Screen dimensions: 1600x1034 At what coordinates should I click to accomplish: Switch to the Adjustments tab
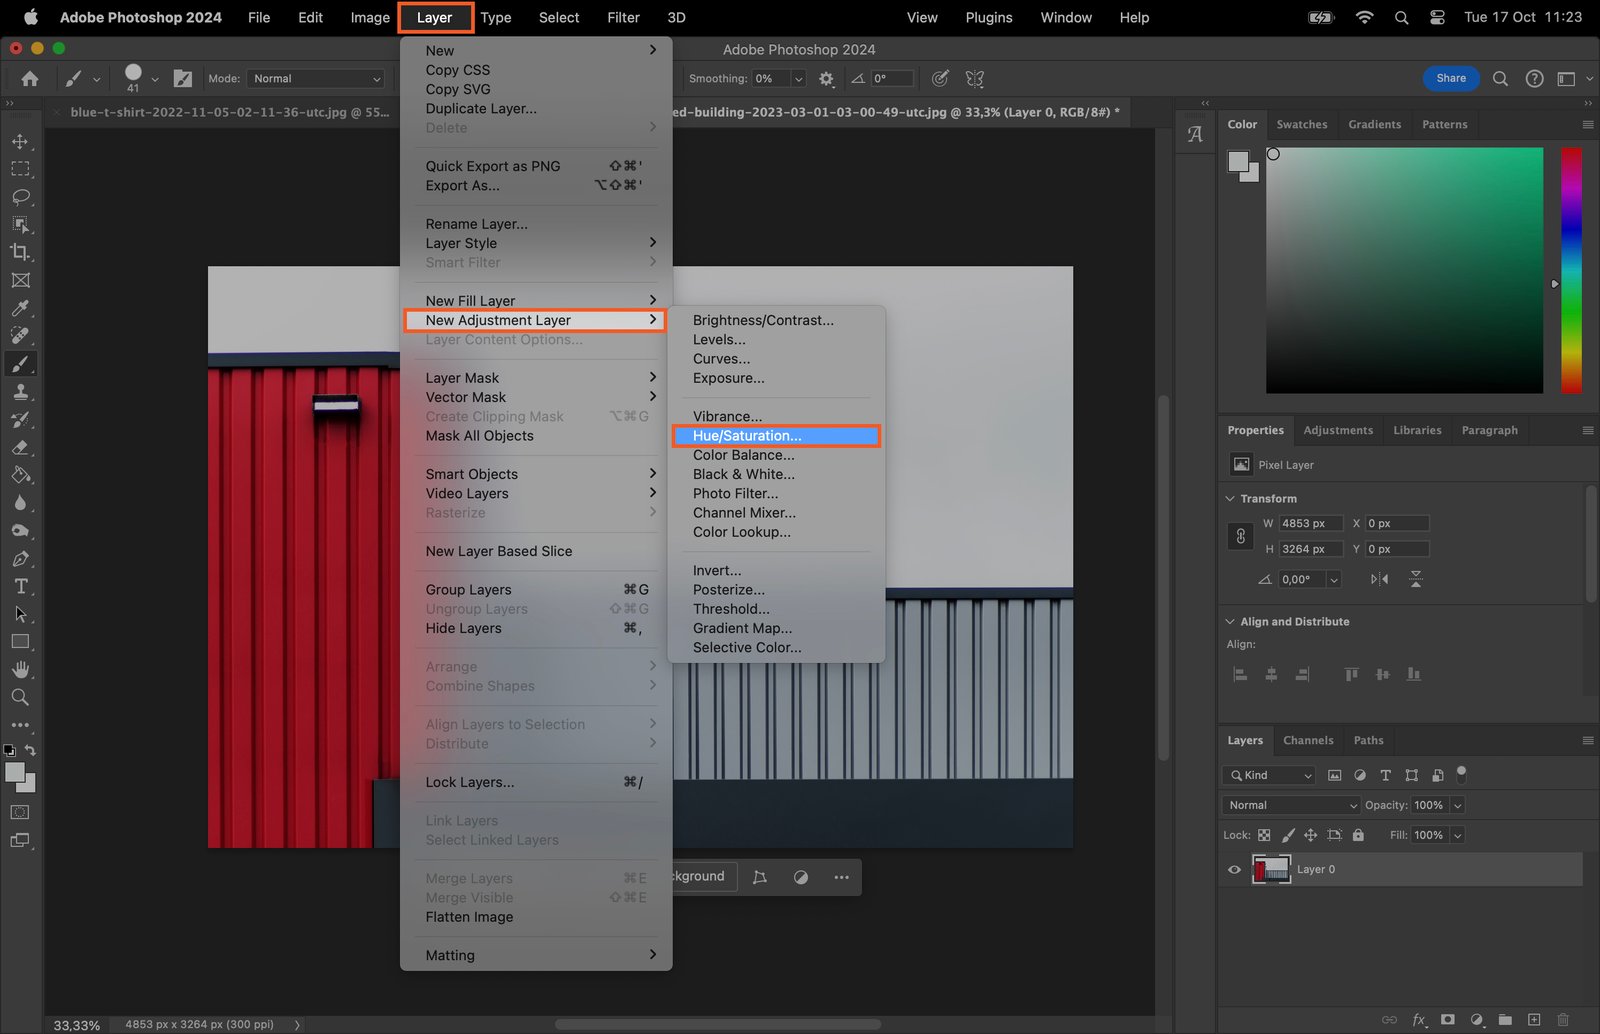[1337, 430]
